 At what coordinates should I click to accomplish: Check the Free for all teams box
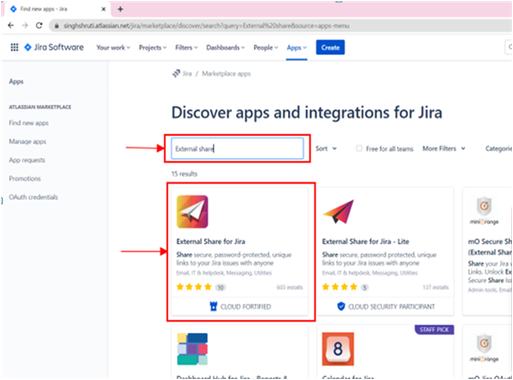click(359, 148)
